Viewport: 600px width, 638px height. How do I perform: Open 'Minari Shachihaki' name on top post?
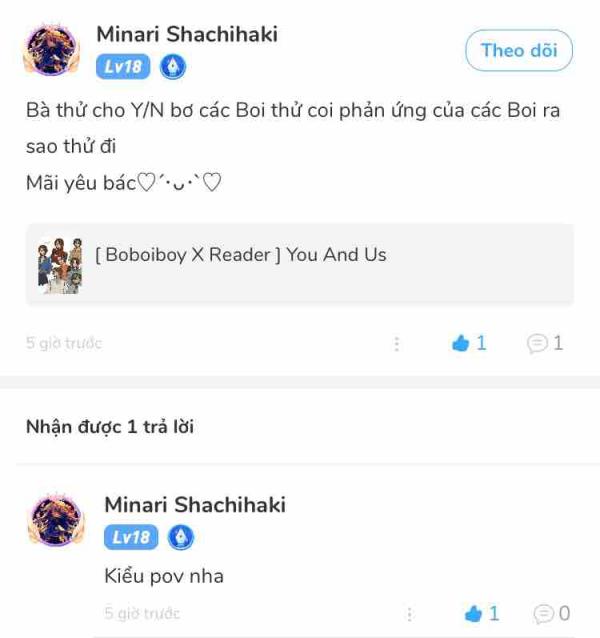tap(187, 34)
